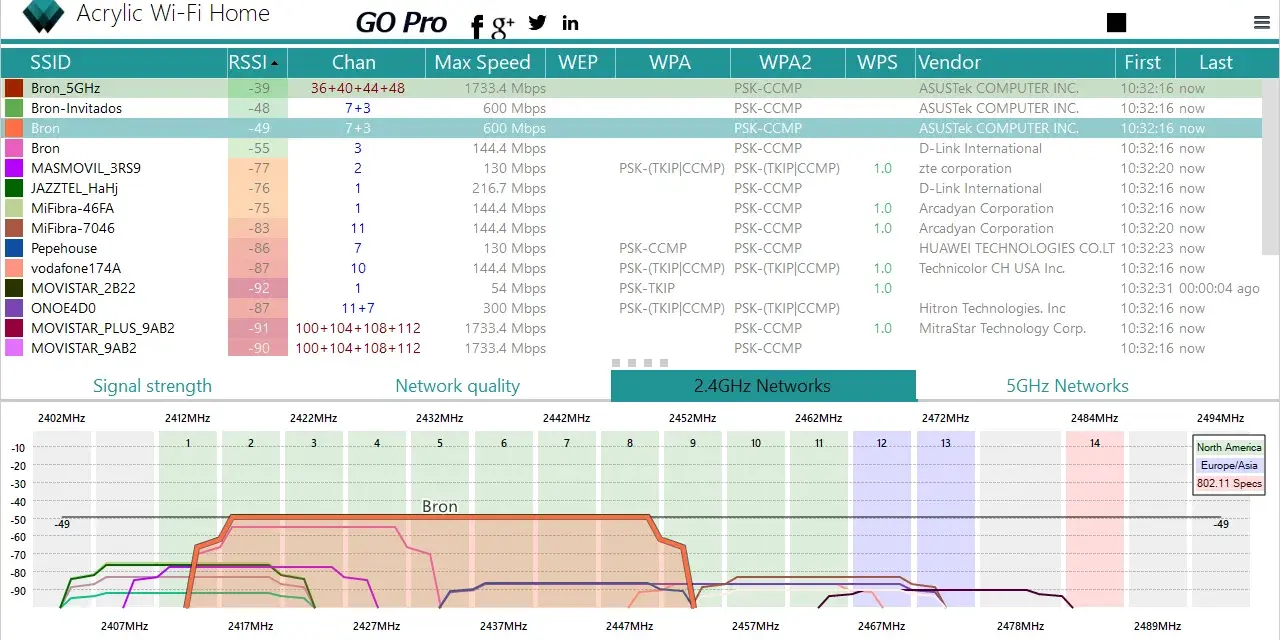Select MASMOVIL_3RS9 network name

tap(86, 168)
